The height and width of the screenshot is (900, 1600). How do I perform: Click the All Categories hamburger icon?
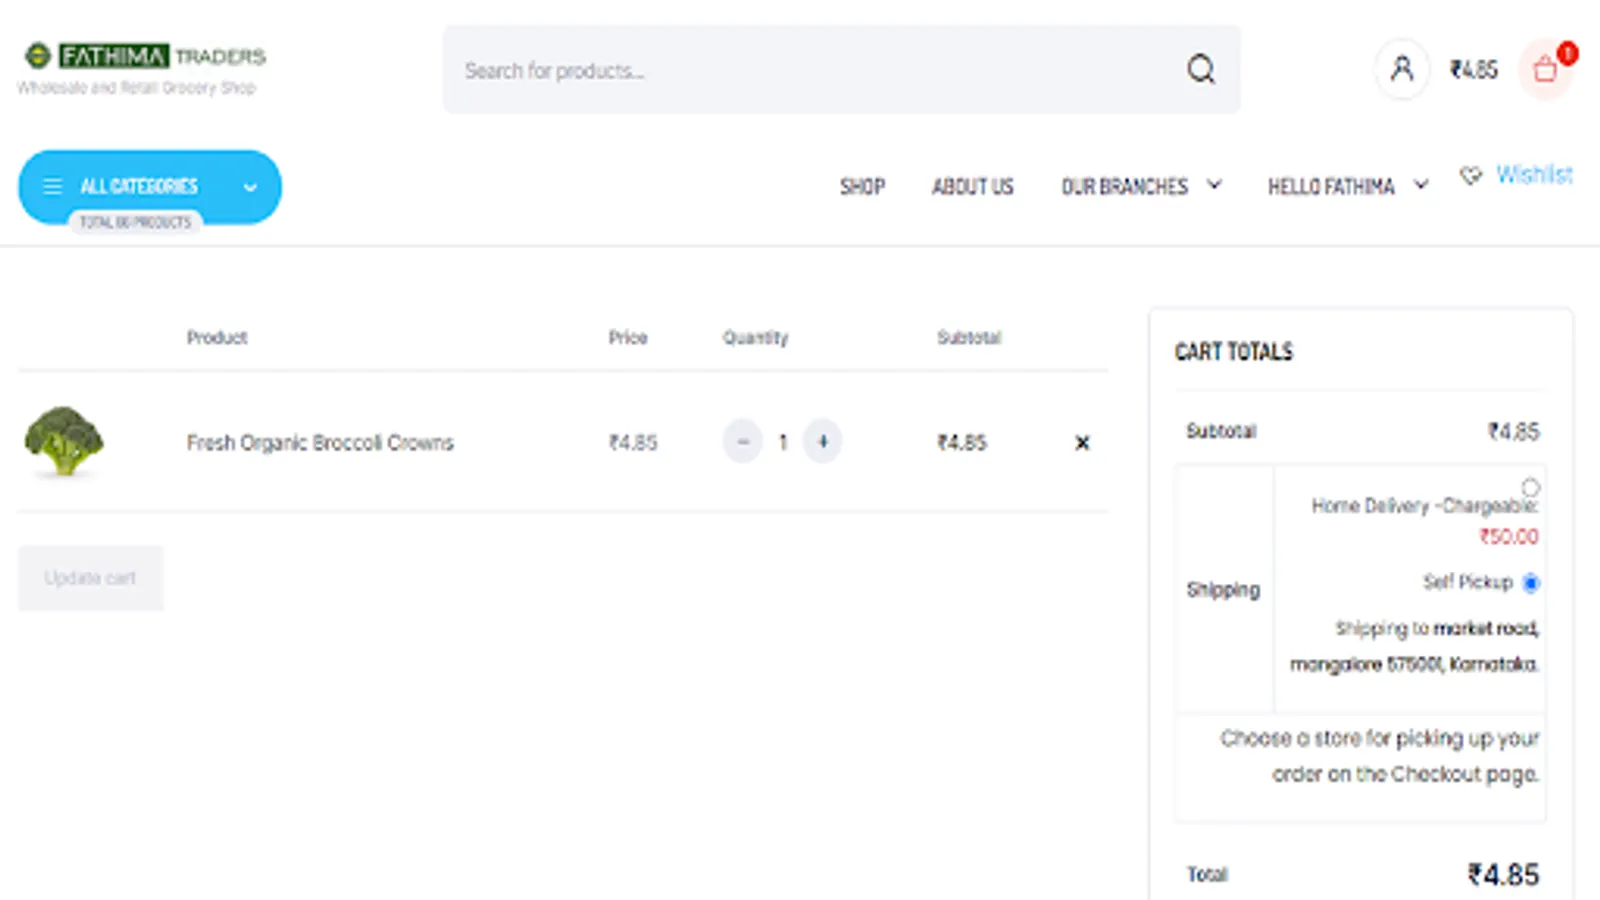click(53, 186)
